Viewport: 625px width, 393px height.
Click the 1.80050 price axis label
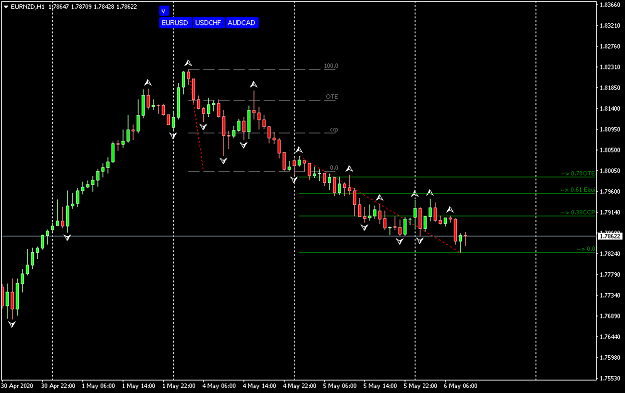coord(610,171)
